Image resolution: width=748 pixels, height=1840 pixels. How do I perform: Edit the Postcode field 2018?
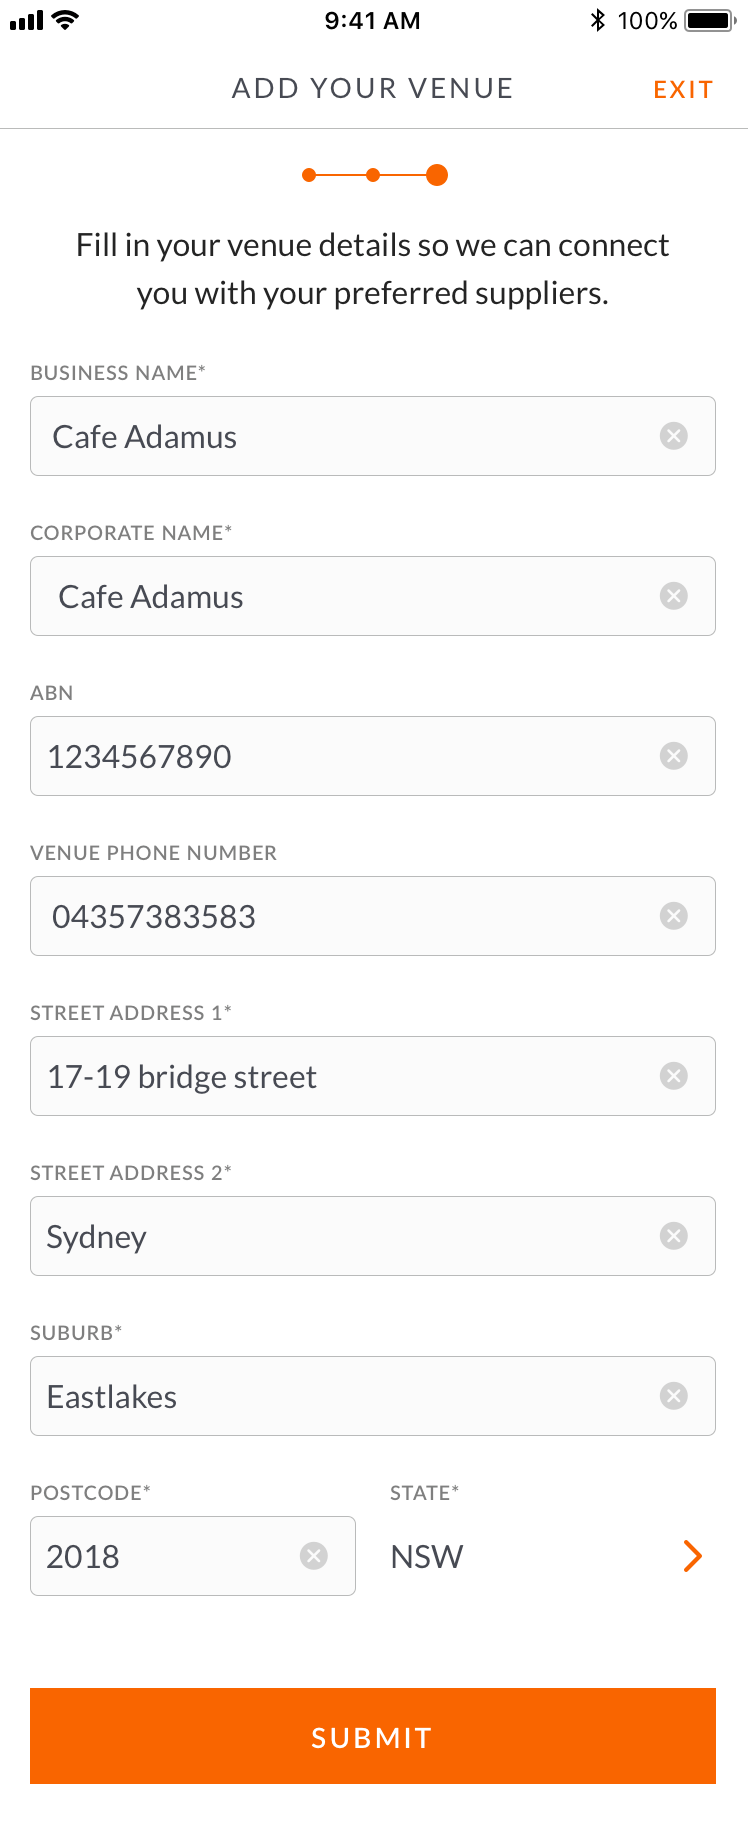(160, 1557)
